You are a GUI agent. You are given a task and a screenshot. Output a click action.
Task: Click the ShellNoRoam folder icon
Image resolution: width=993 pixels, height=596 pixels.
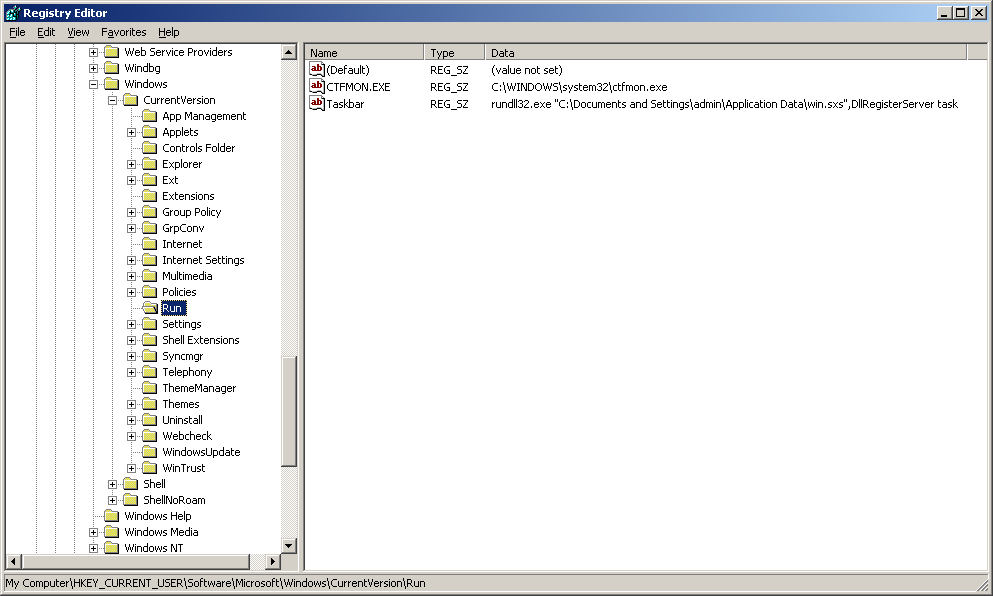[130, 500]
